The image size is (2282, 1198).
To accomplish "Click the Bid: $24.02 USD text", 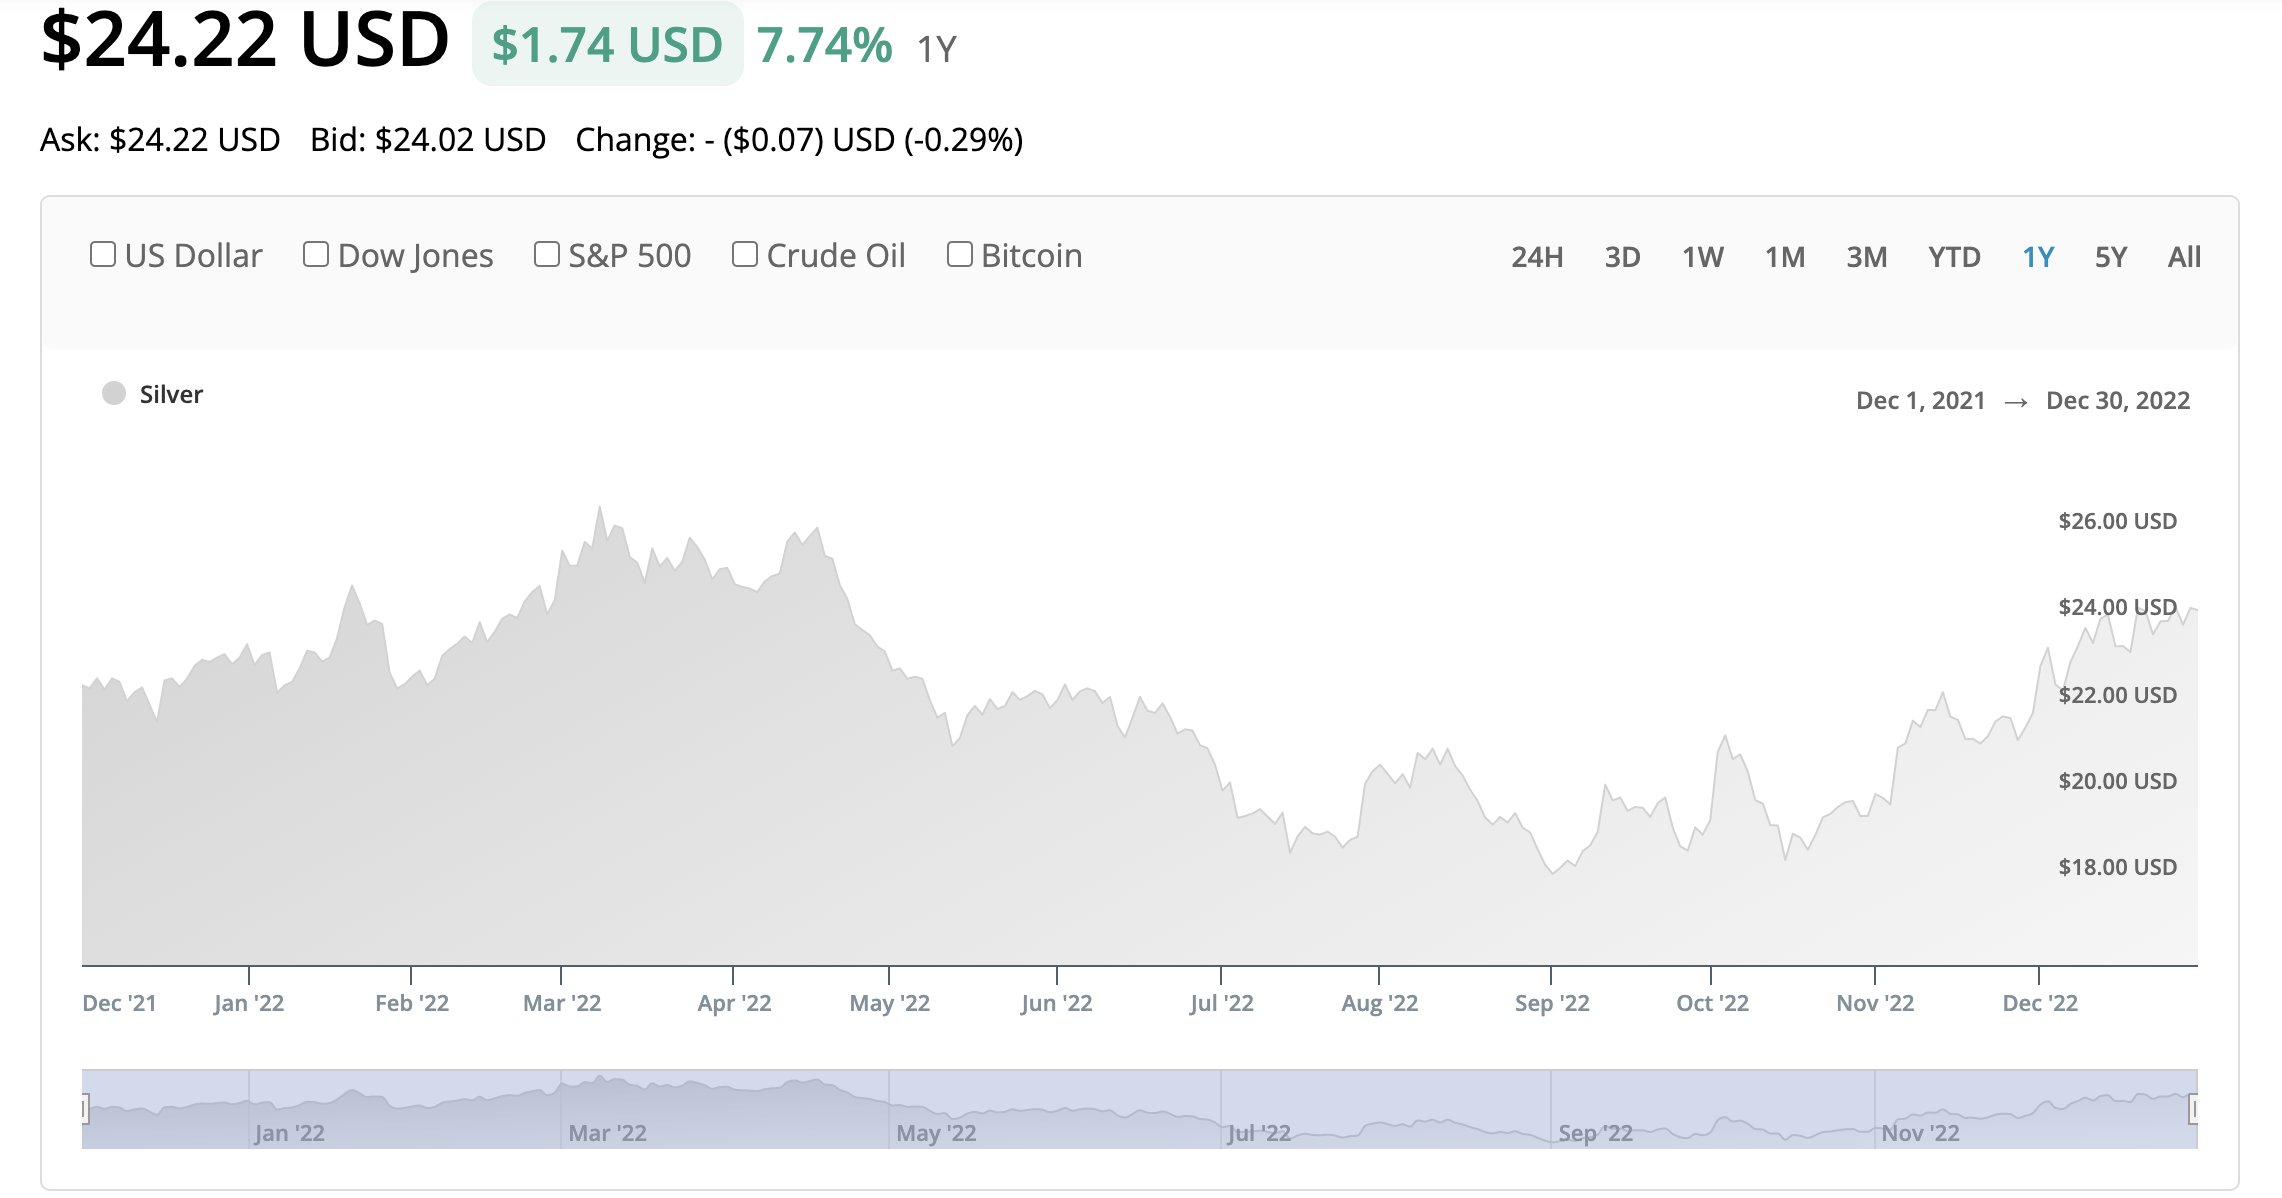I will 428,139.
